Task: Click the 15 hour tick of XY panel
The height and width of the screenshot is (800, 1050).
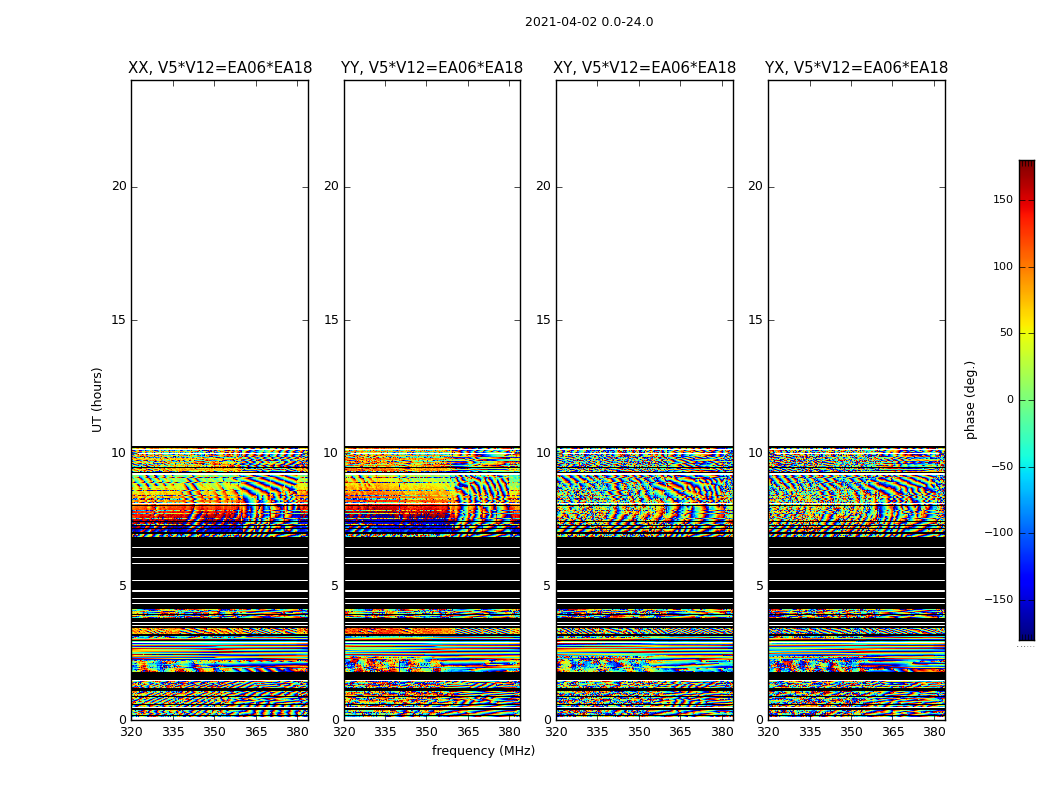Action: pyautogui.click(x=543, y=320)
